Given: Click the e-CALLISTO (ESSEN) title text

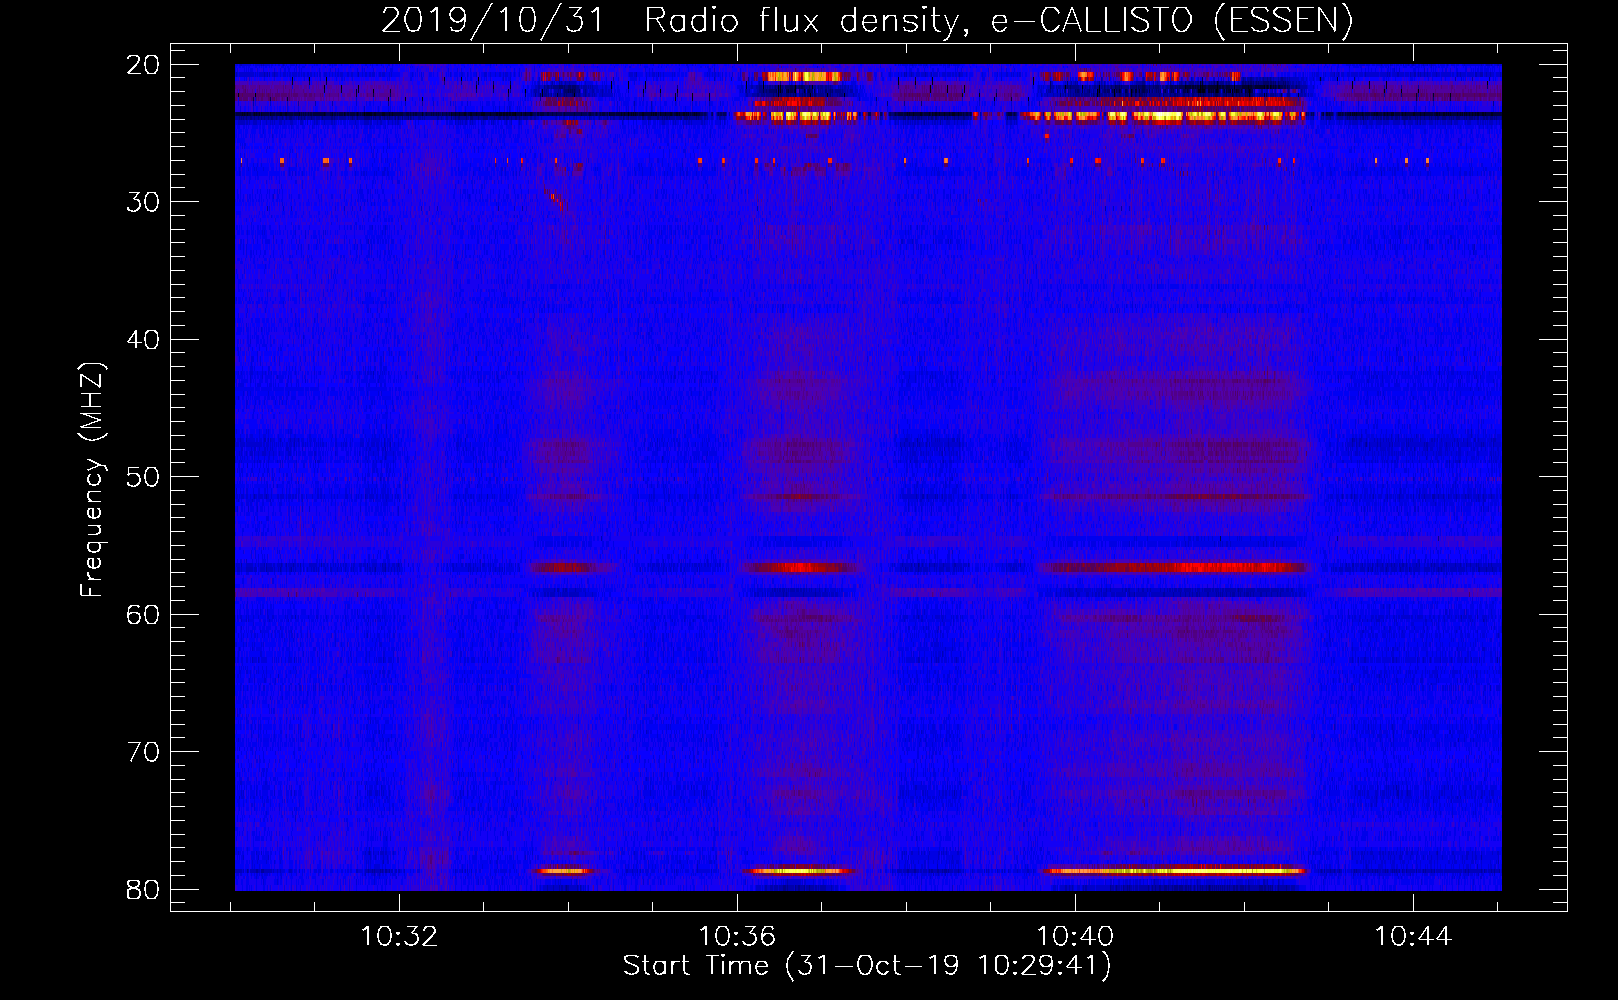Looking at the screenshot, I should tap(1171, 20).
